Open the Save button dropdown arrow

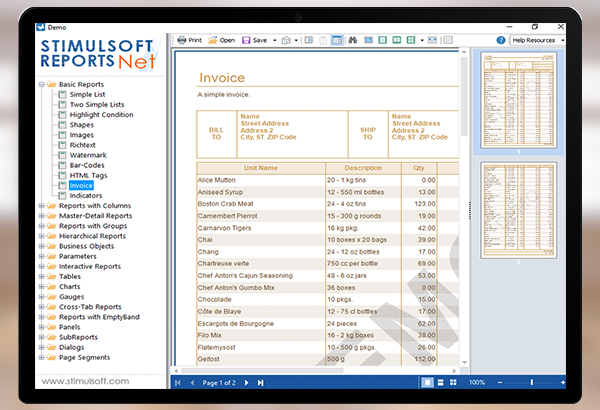click(274, 40)
